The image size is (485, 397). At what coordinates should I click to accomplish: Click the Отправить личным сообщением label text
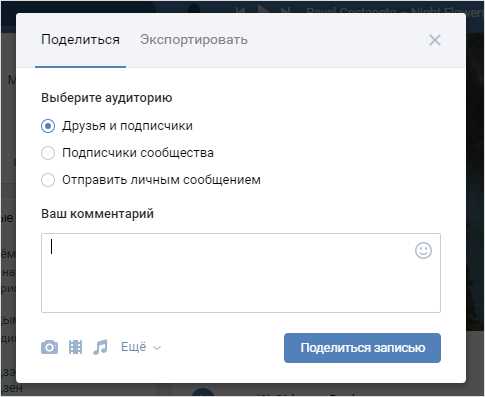click(161, 180)
